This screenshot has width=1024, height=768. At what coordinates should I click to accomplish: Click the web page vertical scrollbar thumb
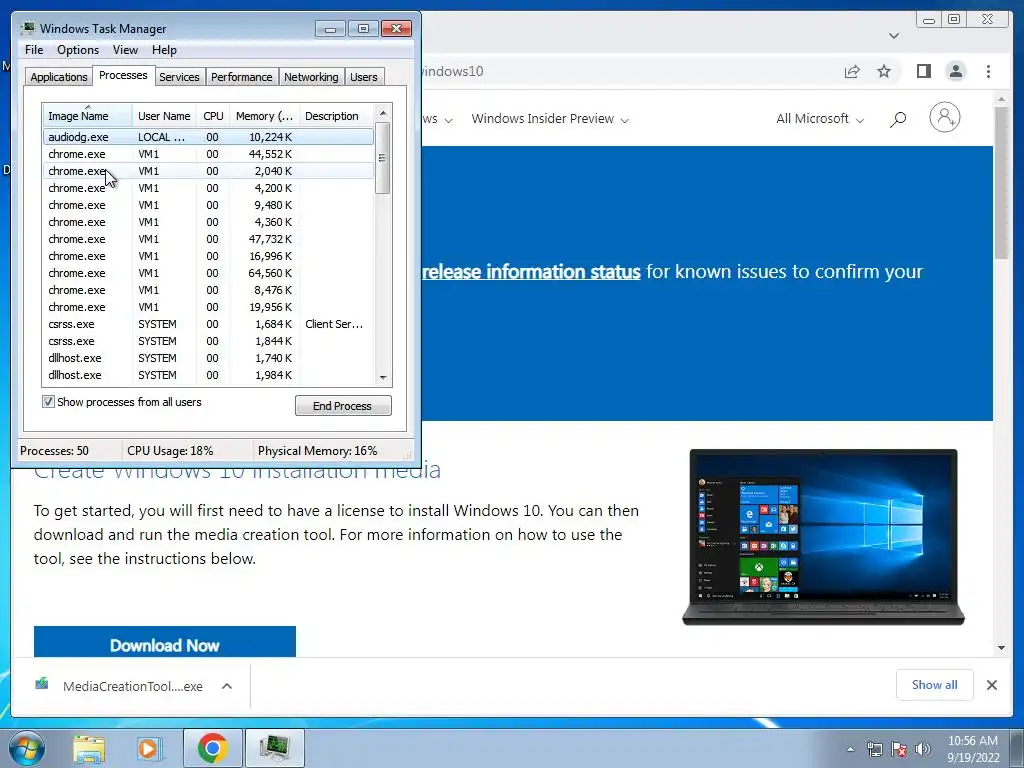tap(1001, 183)
